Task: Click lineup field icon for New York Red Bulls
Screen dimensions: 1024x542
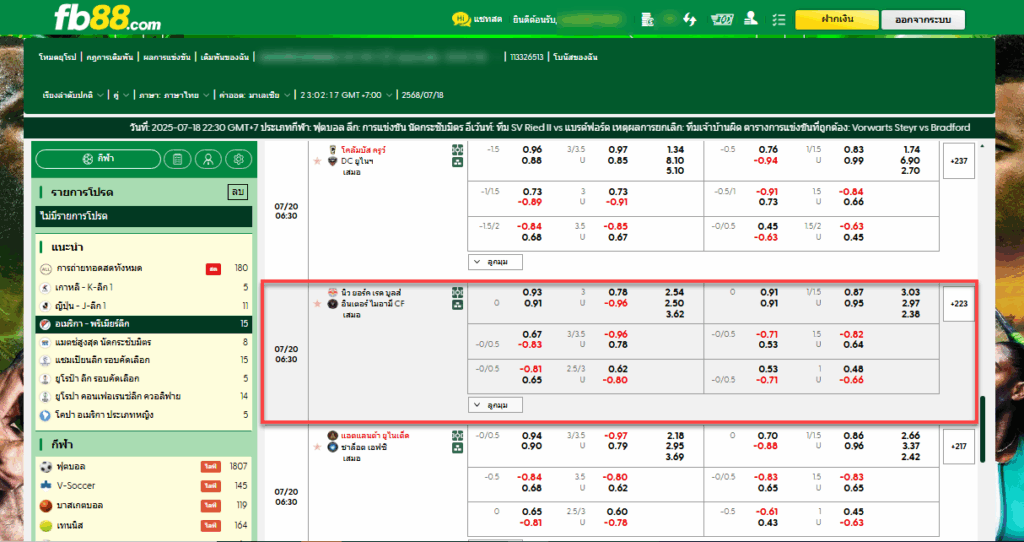Action: tap(458, 293)
